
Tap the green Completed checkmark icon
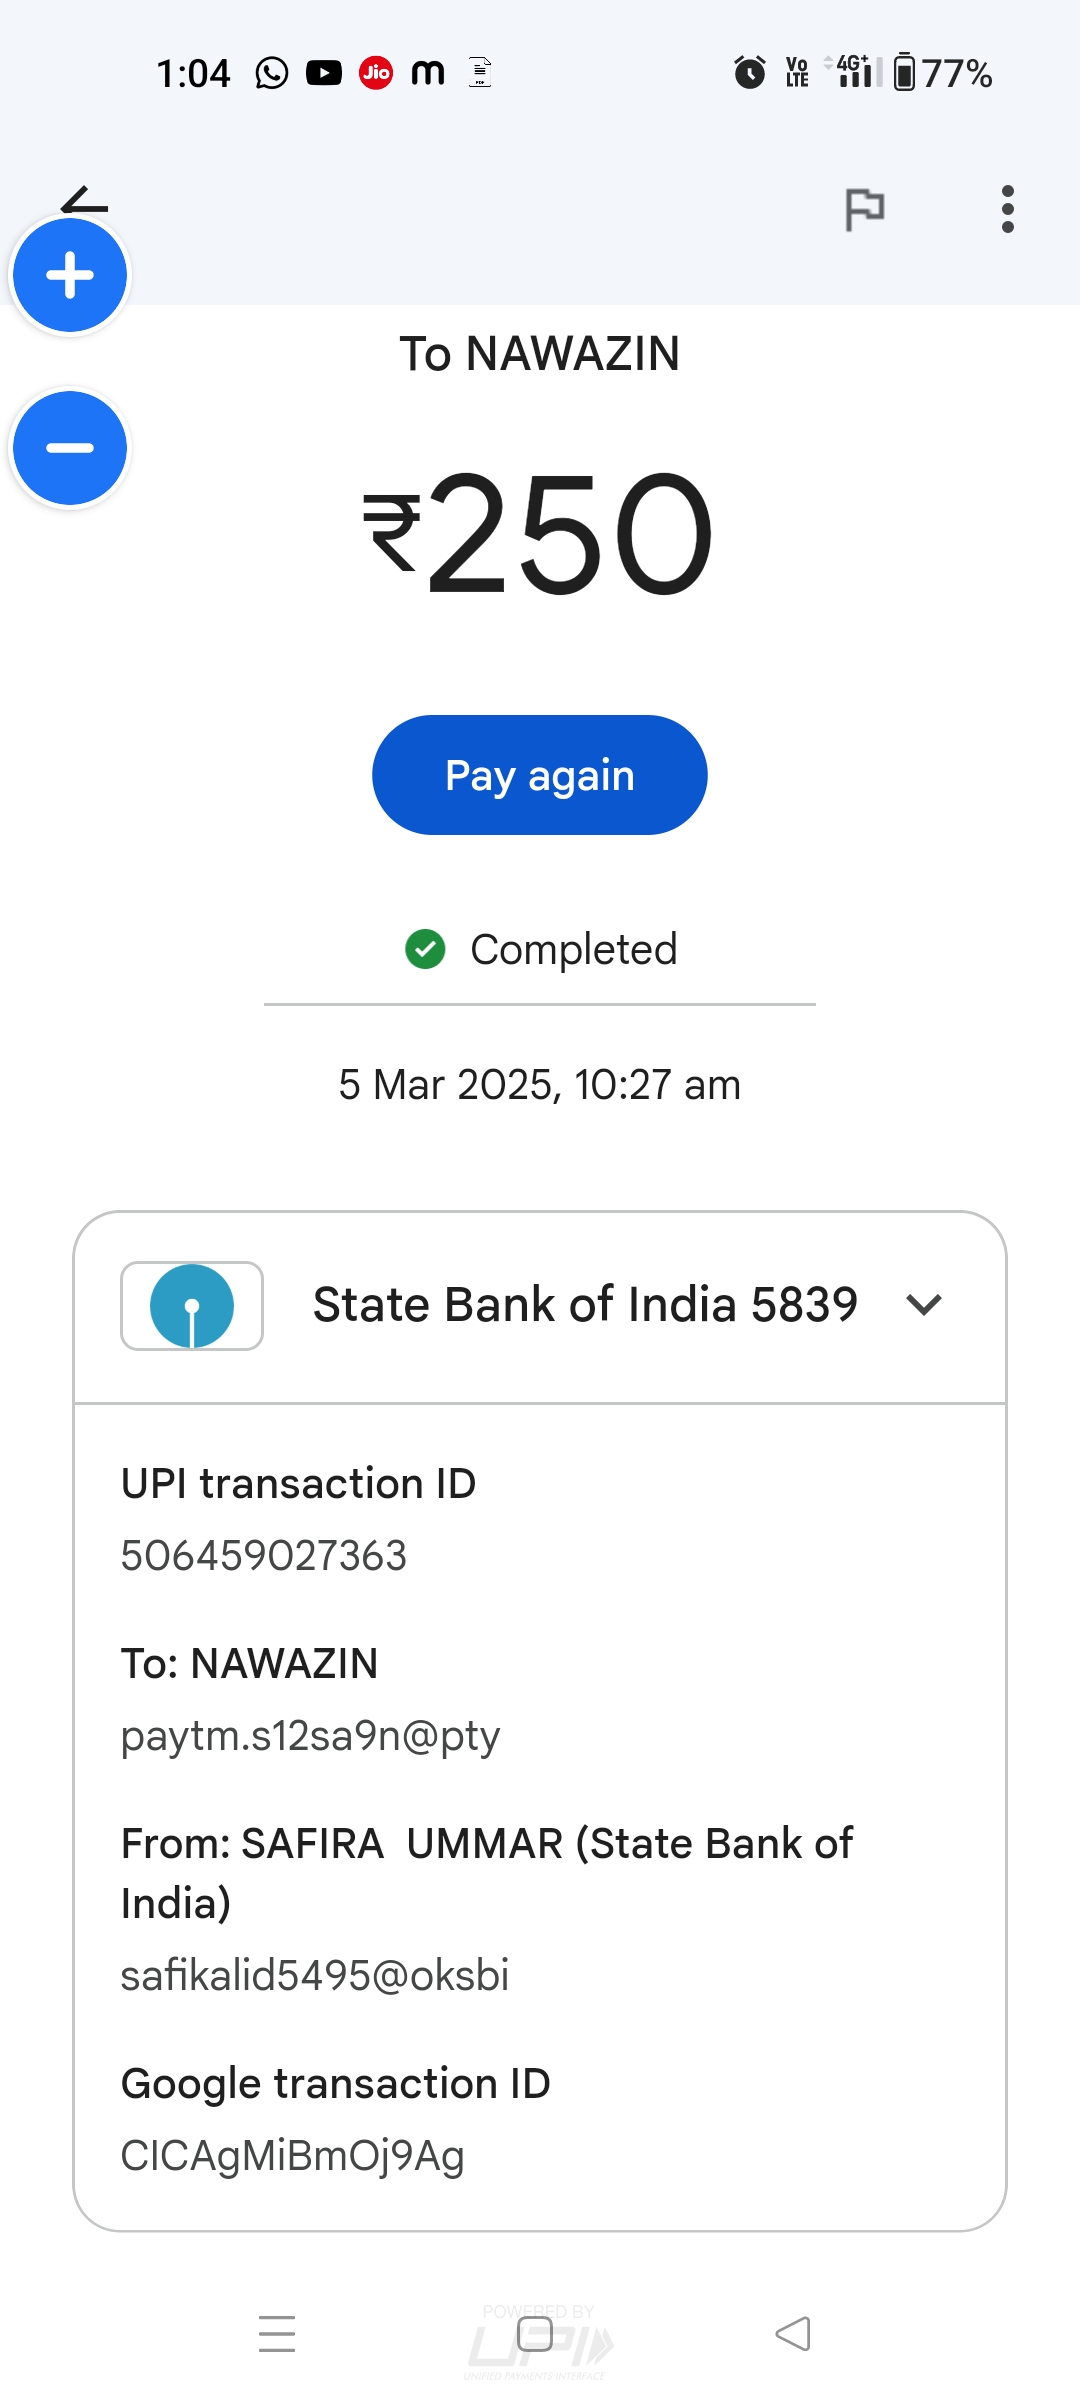coord(425,949)
